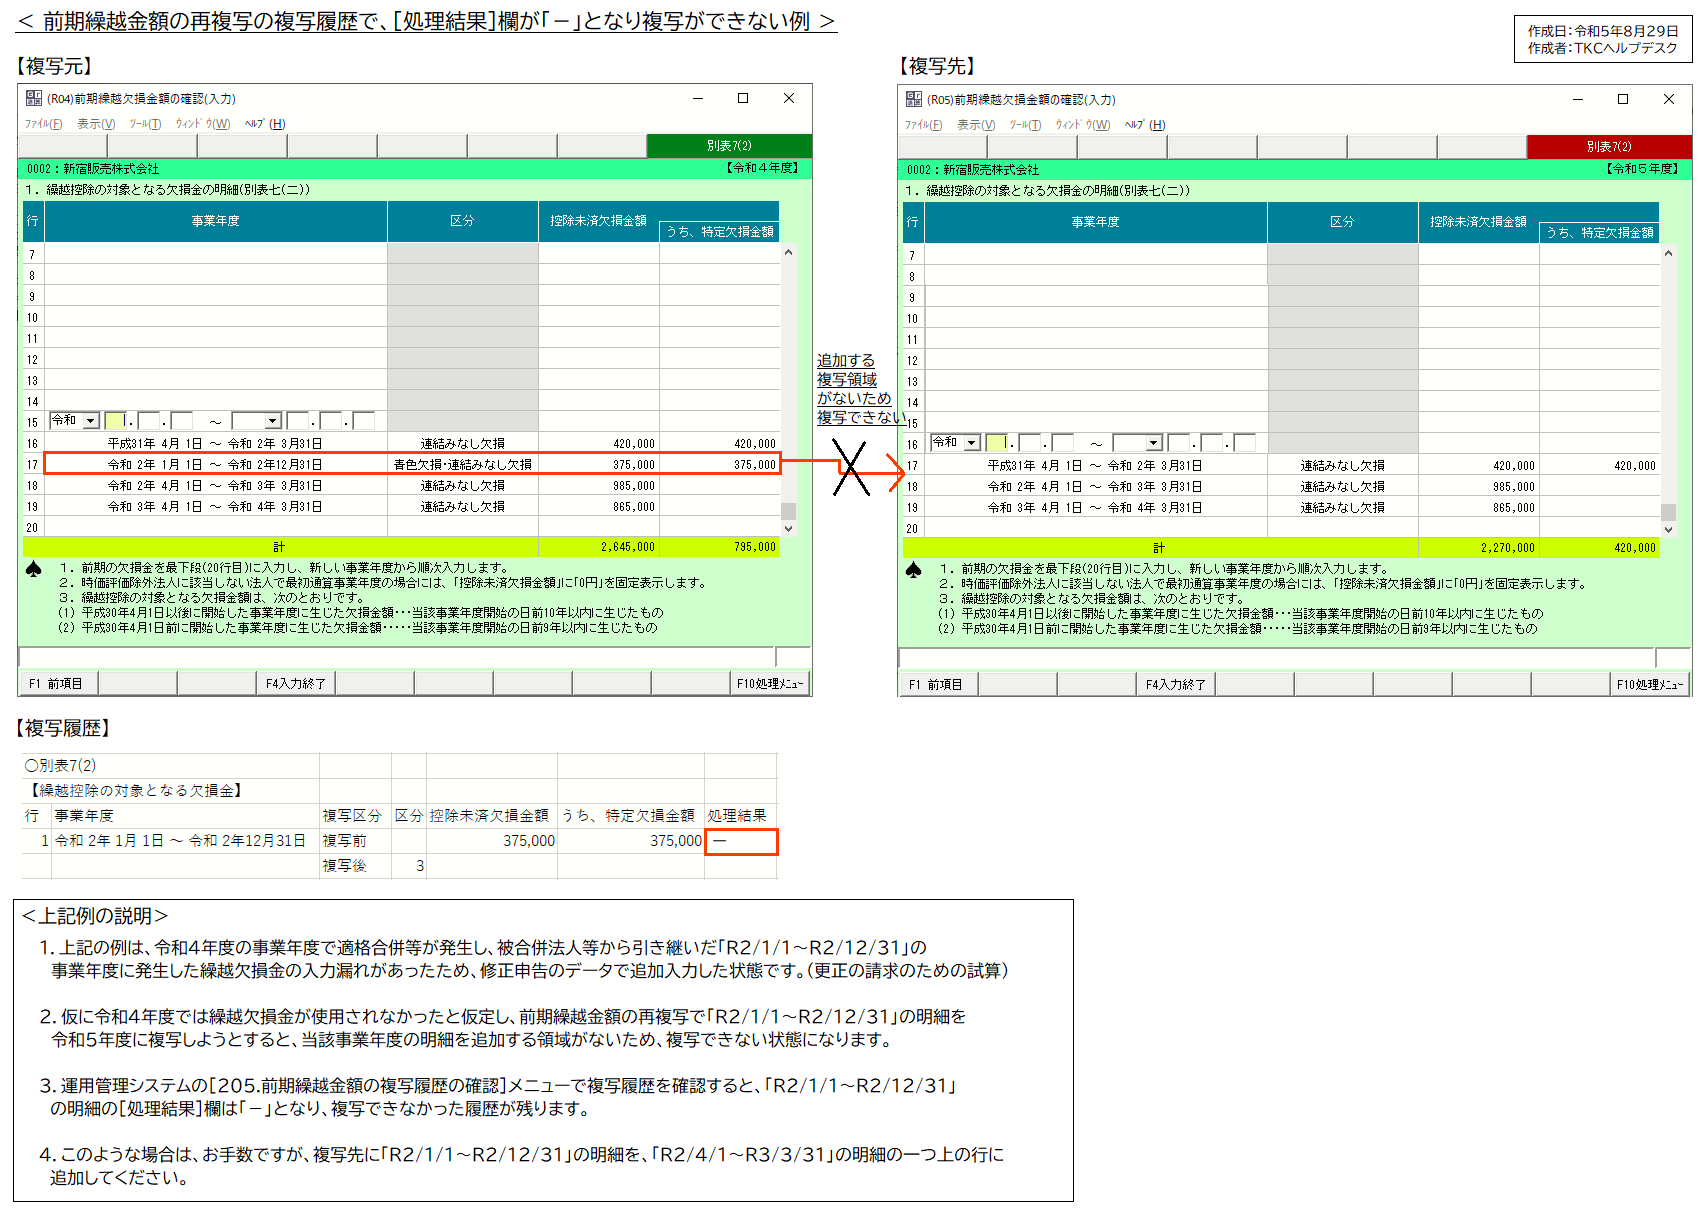
Task: Click the R04 window's application icon
Action: [x=33, y=98]
